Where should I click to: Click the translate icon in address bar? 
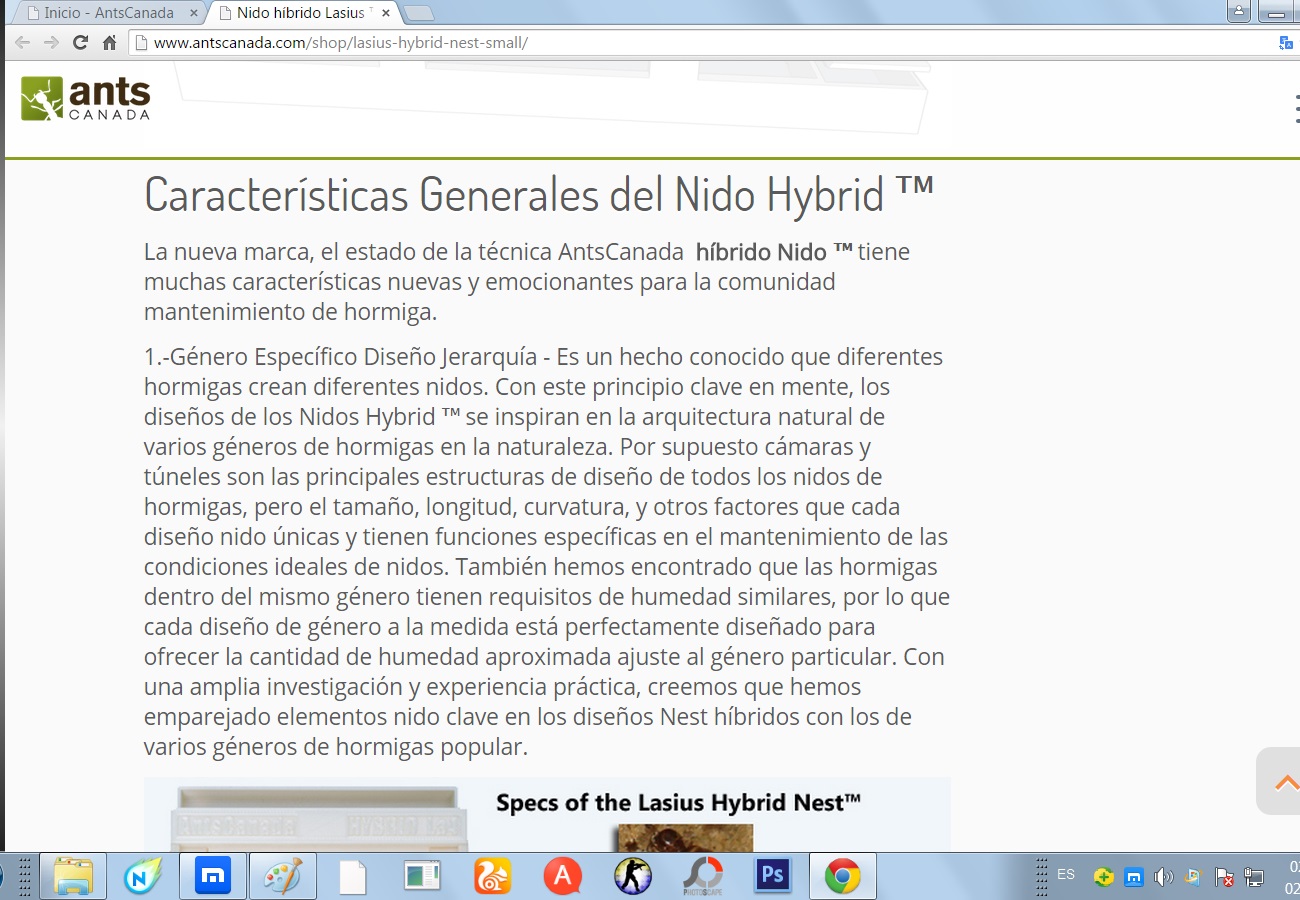point(1286,43)
